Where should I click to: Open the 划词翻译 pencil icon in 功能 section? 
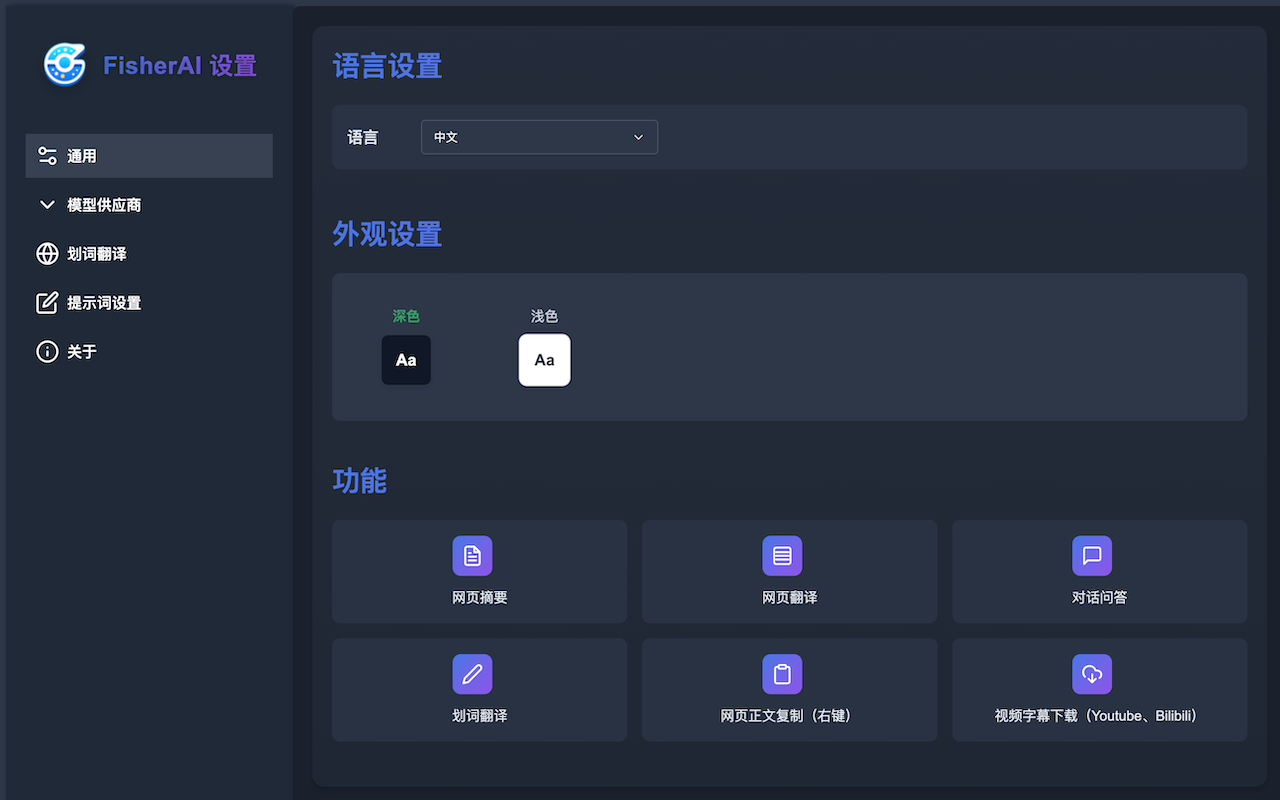(x=472, y=674)
